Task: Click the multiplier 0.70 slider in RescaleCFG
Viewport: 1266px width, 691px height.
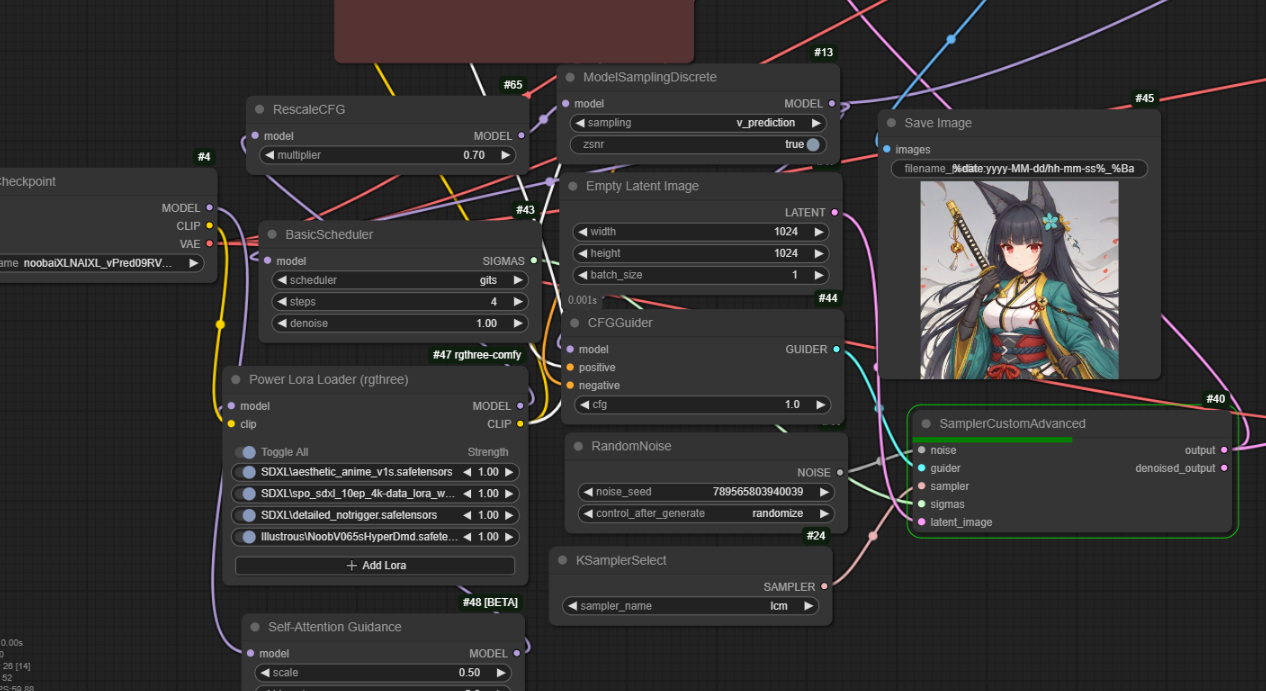Action: [x=388, y=155]
